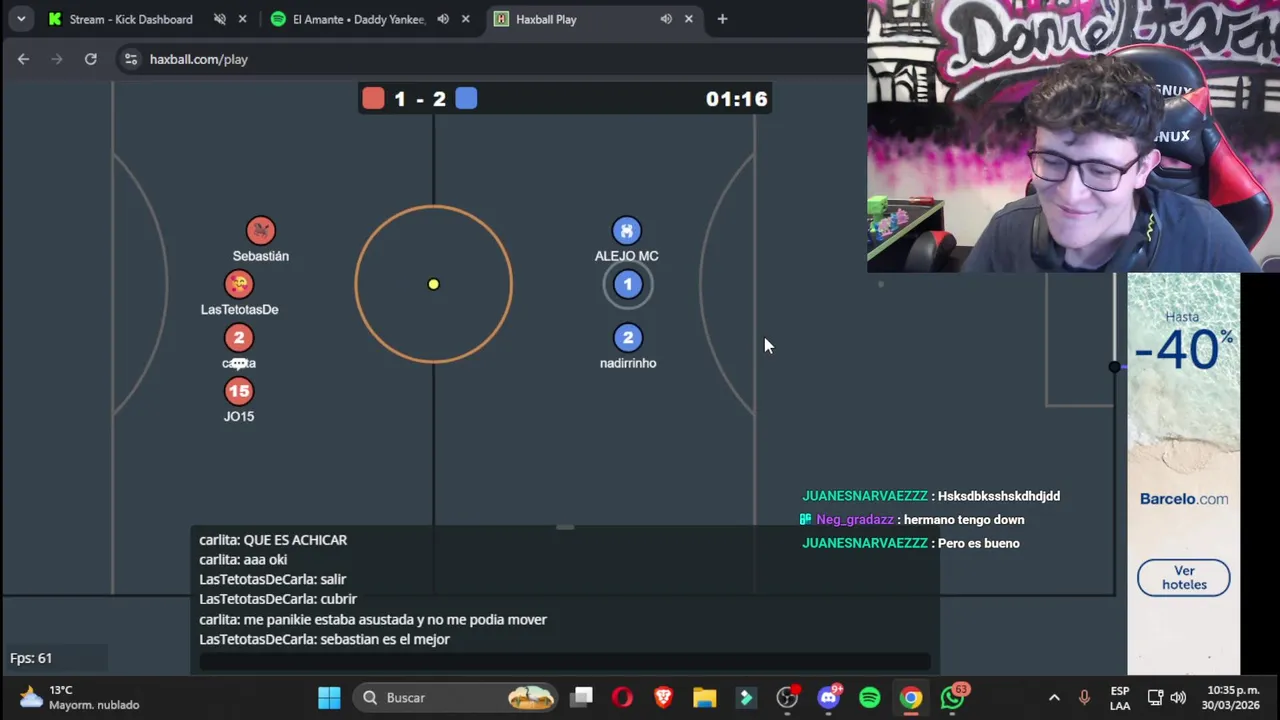The width and height of the screenshot is (1280, 720).
Task: Click the streamer webcam overlay
Action: tap(1073, 136)
